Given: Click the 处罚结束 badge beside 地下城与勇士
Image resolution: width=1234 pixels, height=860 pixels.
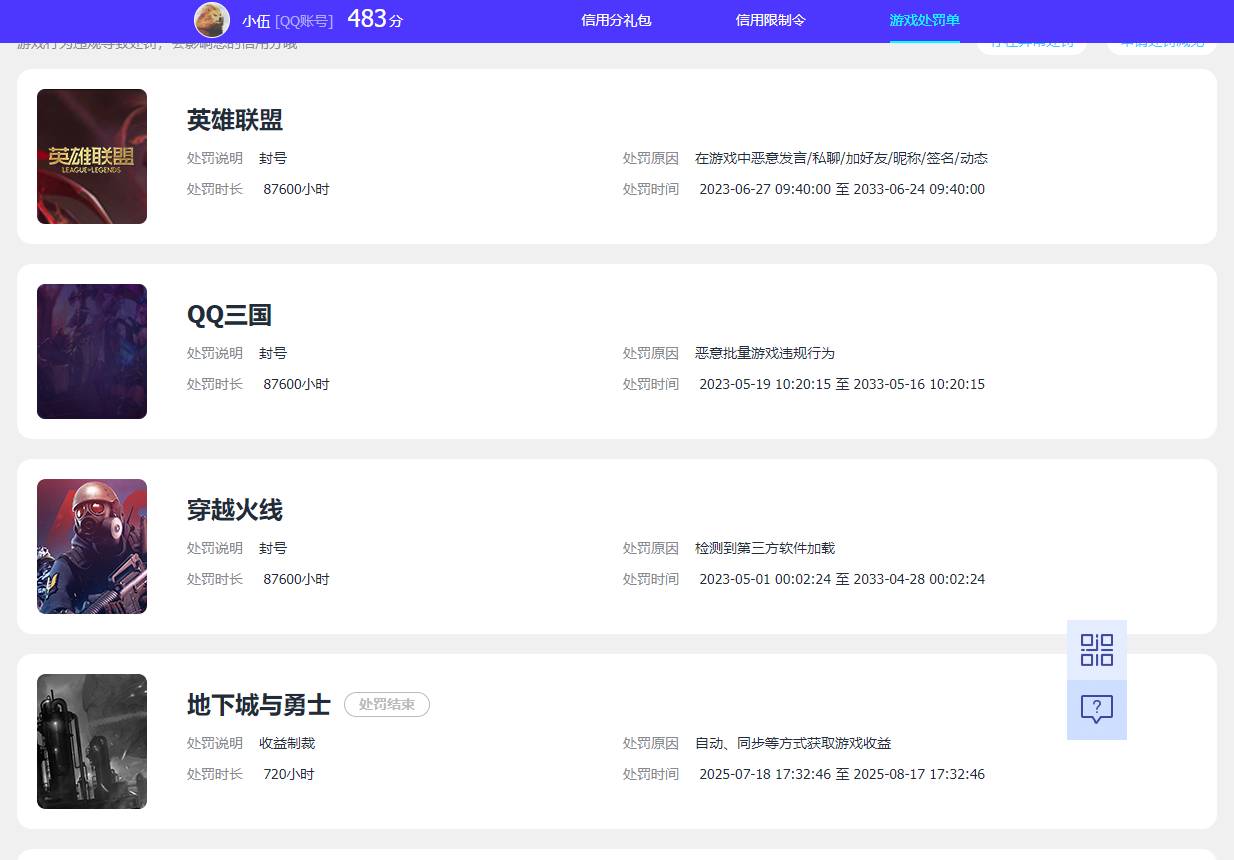Looking at the screenshot, I should point(386,704).
